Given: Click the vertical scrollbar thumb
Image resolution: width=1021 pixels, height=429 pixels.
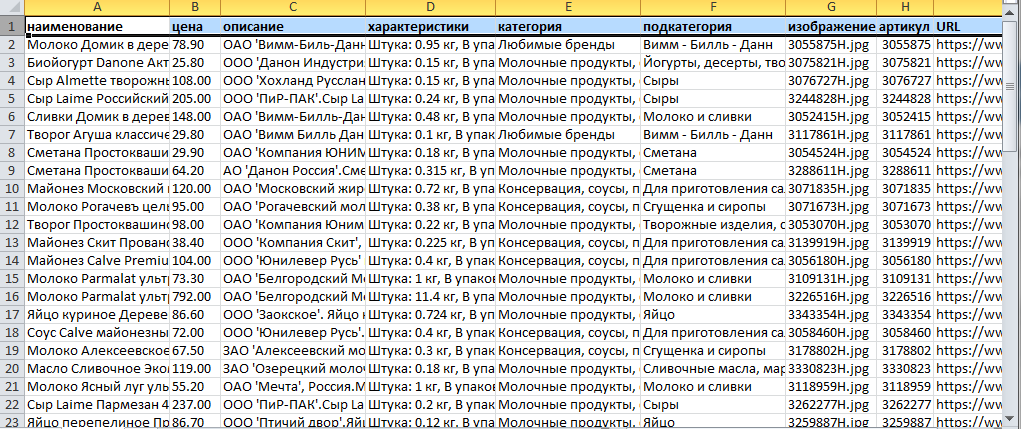Looking at the screenshot, I should pyautogui.click(x=1010, y=87).
